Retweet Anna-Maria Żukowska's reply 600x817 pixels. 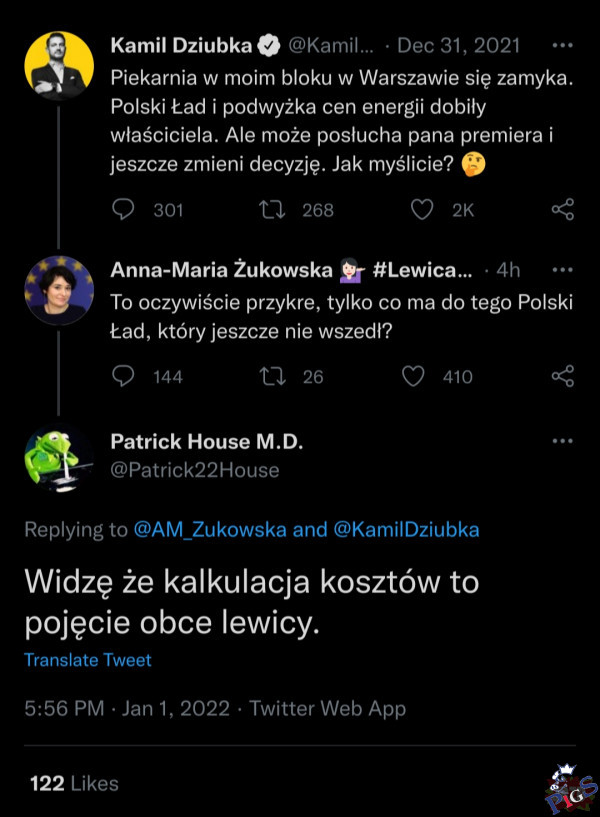268,376
